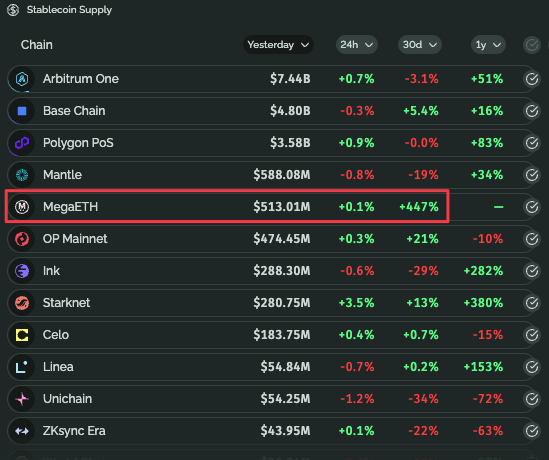549x460 pixels.
Task: Click the $588.08M supply value
Action: 282,175
